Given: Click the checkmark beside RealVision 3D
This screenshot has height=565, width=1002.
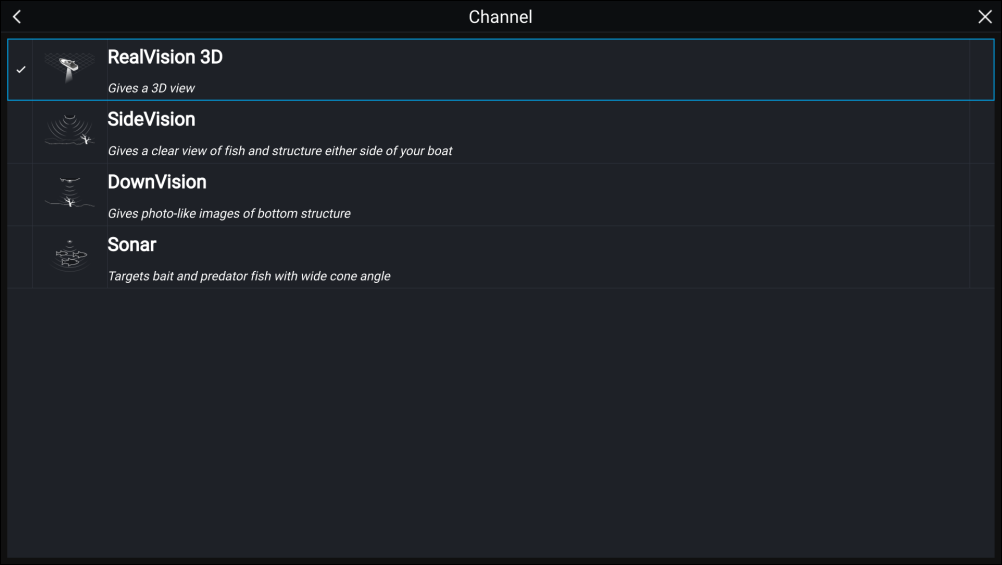Looking at the screenshot, I should pos(21,70).
